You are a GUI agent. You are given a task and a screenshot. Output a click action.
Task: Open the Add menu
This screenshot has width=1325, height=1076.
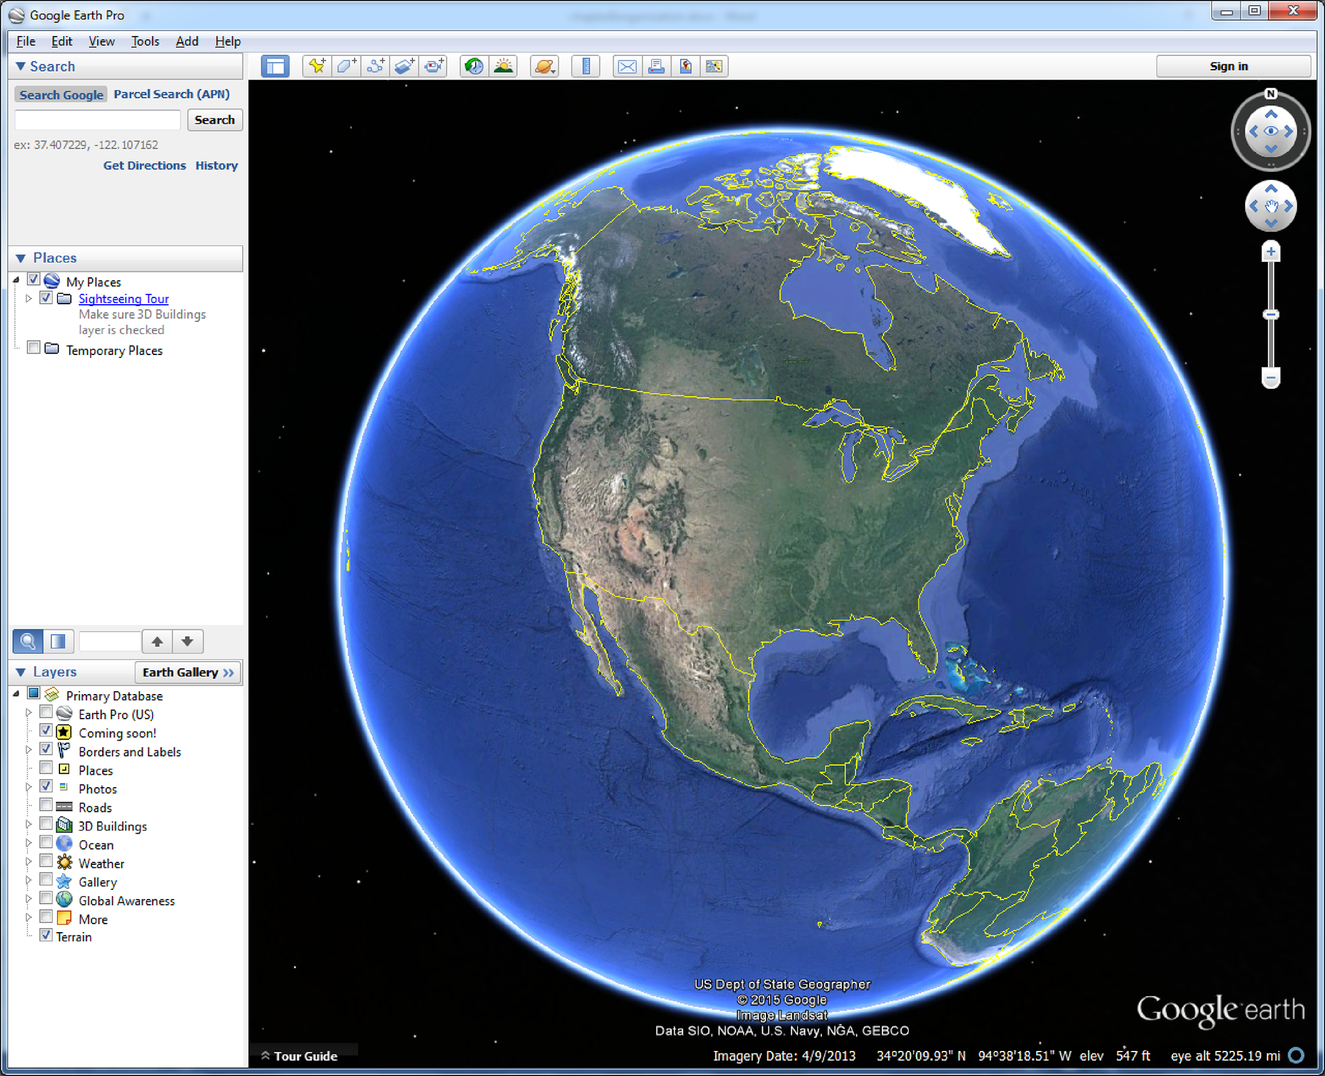coord(187,41)
